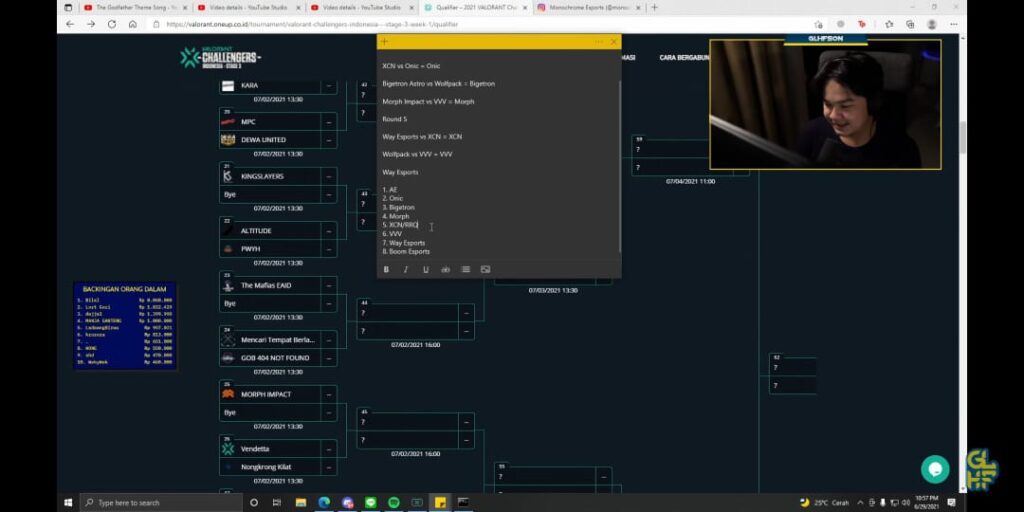Screen dimensions: 1024x512
Task: Select the ALTITUDE team entry
Action: 278,231
